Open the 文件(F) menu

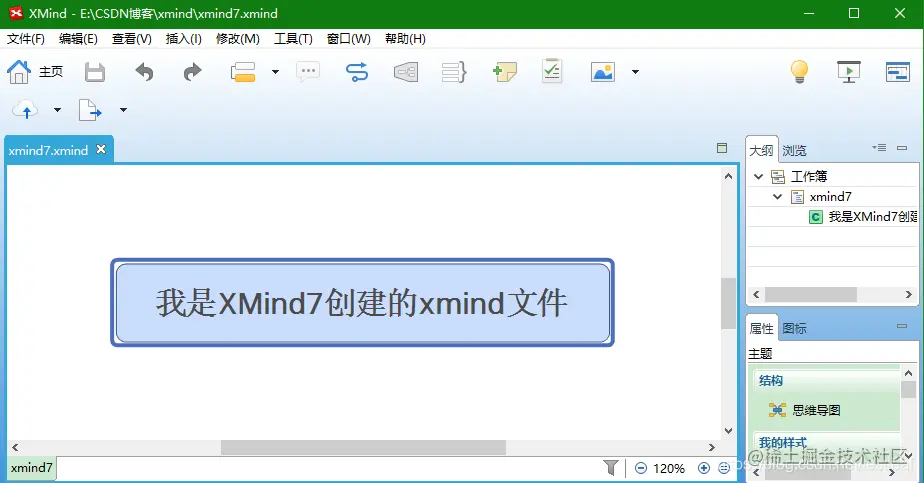click(x=26, y=39)
